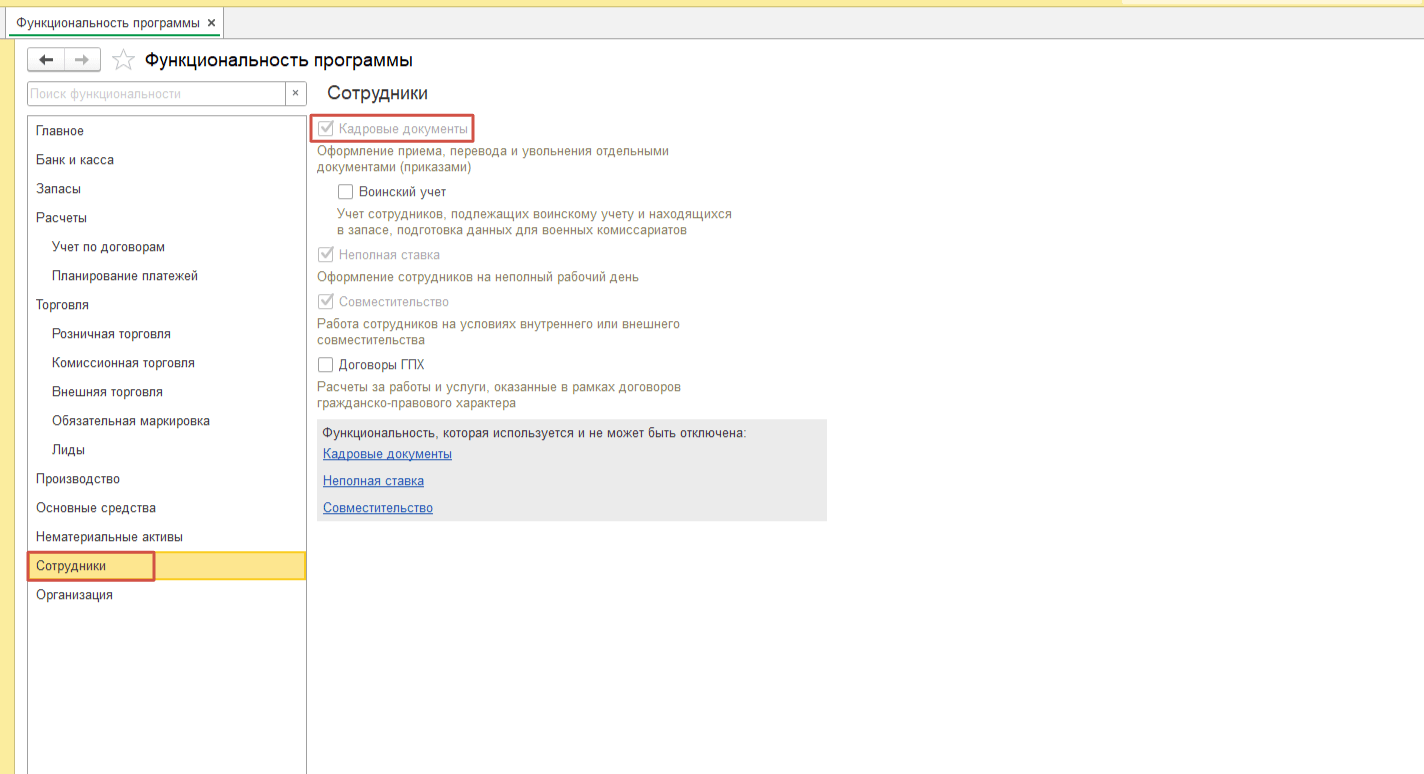The height and width of the screenshot is (774, 1424).
Task: Select Комиссионная торговля subsection
Action: click(x=166, y=363)
